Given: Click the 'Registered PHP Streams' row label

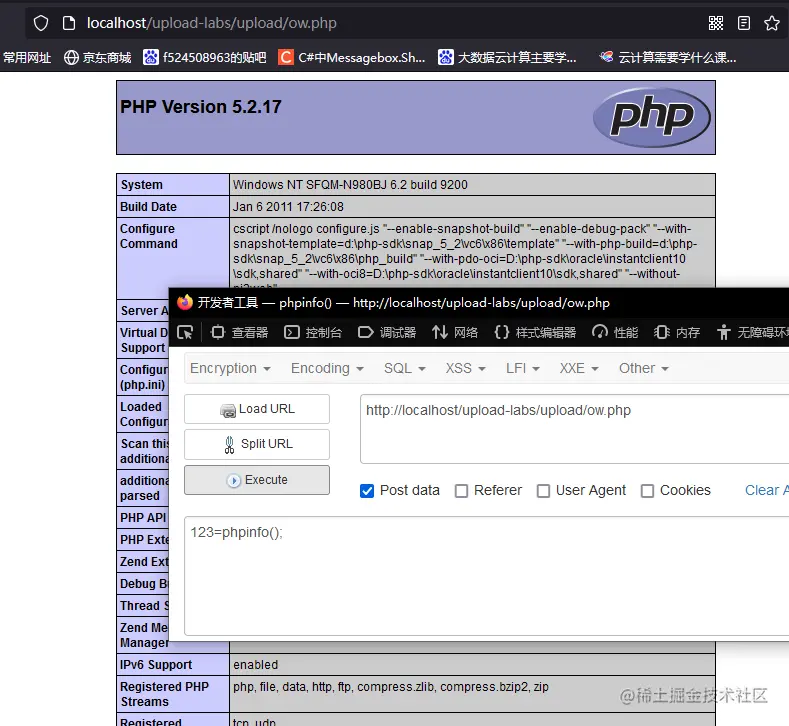Looking at the screenshot, I should coord(164,694).
